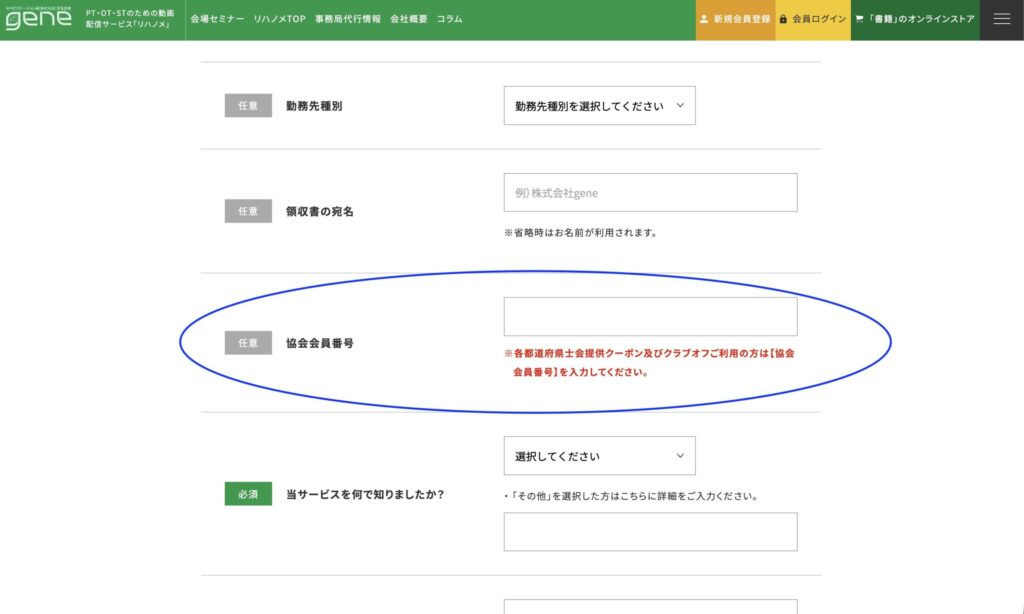Open the hamburger menu icon
Viewport: 1024px width, 614px height.
[x=1001, y=19]
